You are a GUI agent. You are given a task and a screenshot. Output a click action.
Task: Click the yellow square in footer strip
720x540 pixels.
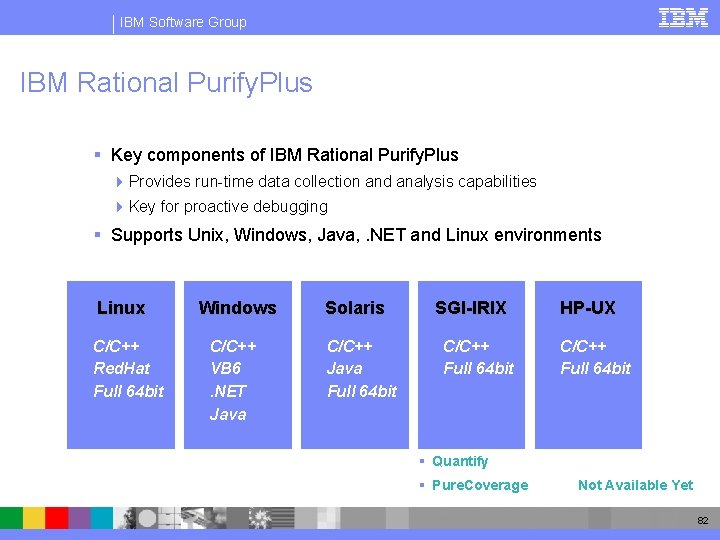[x=34, y=518]
